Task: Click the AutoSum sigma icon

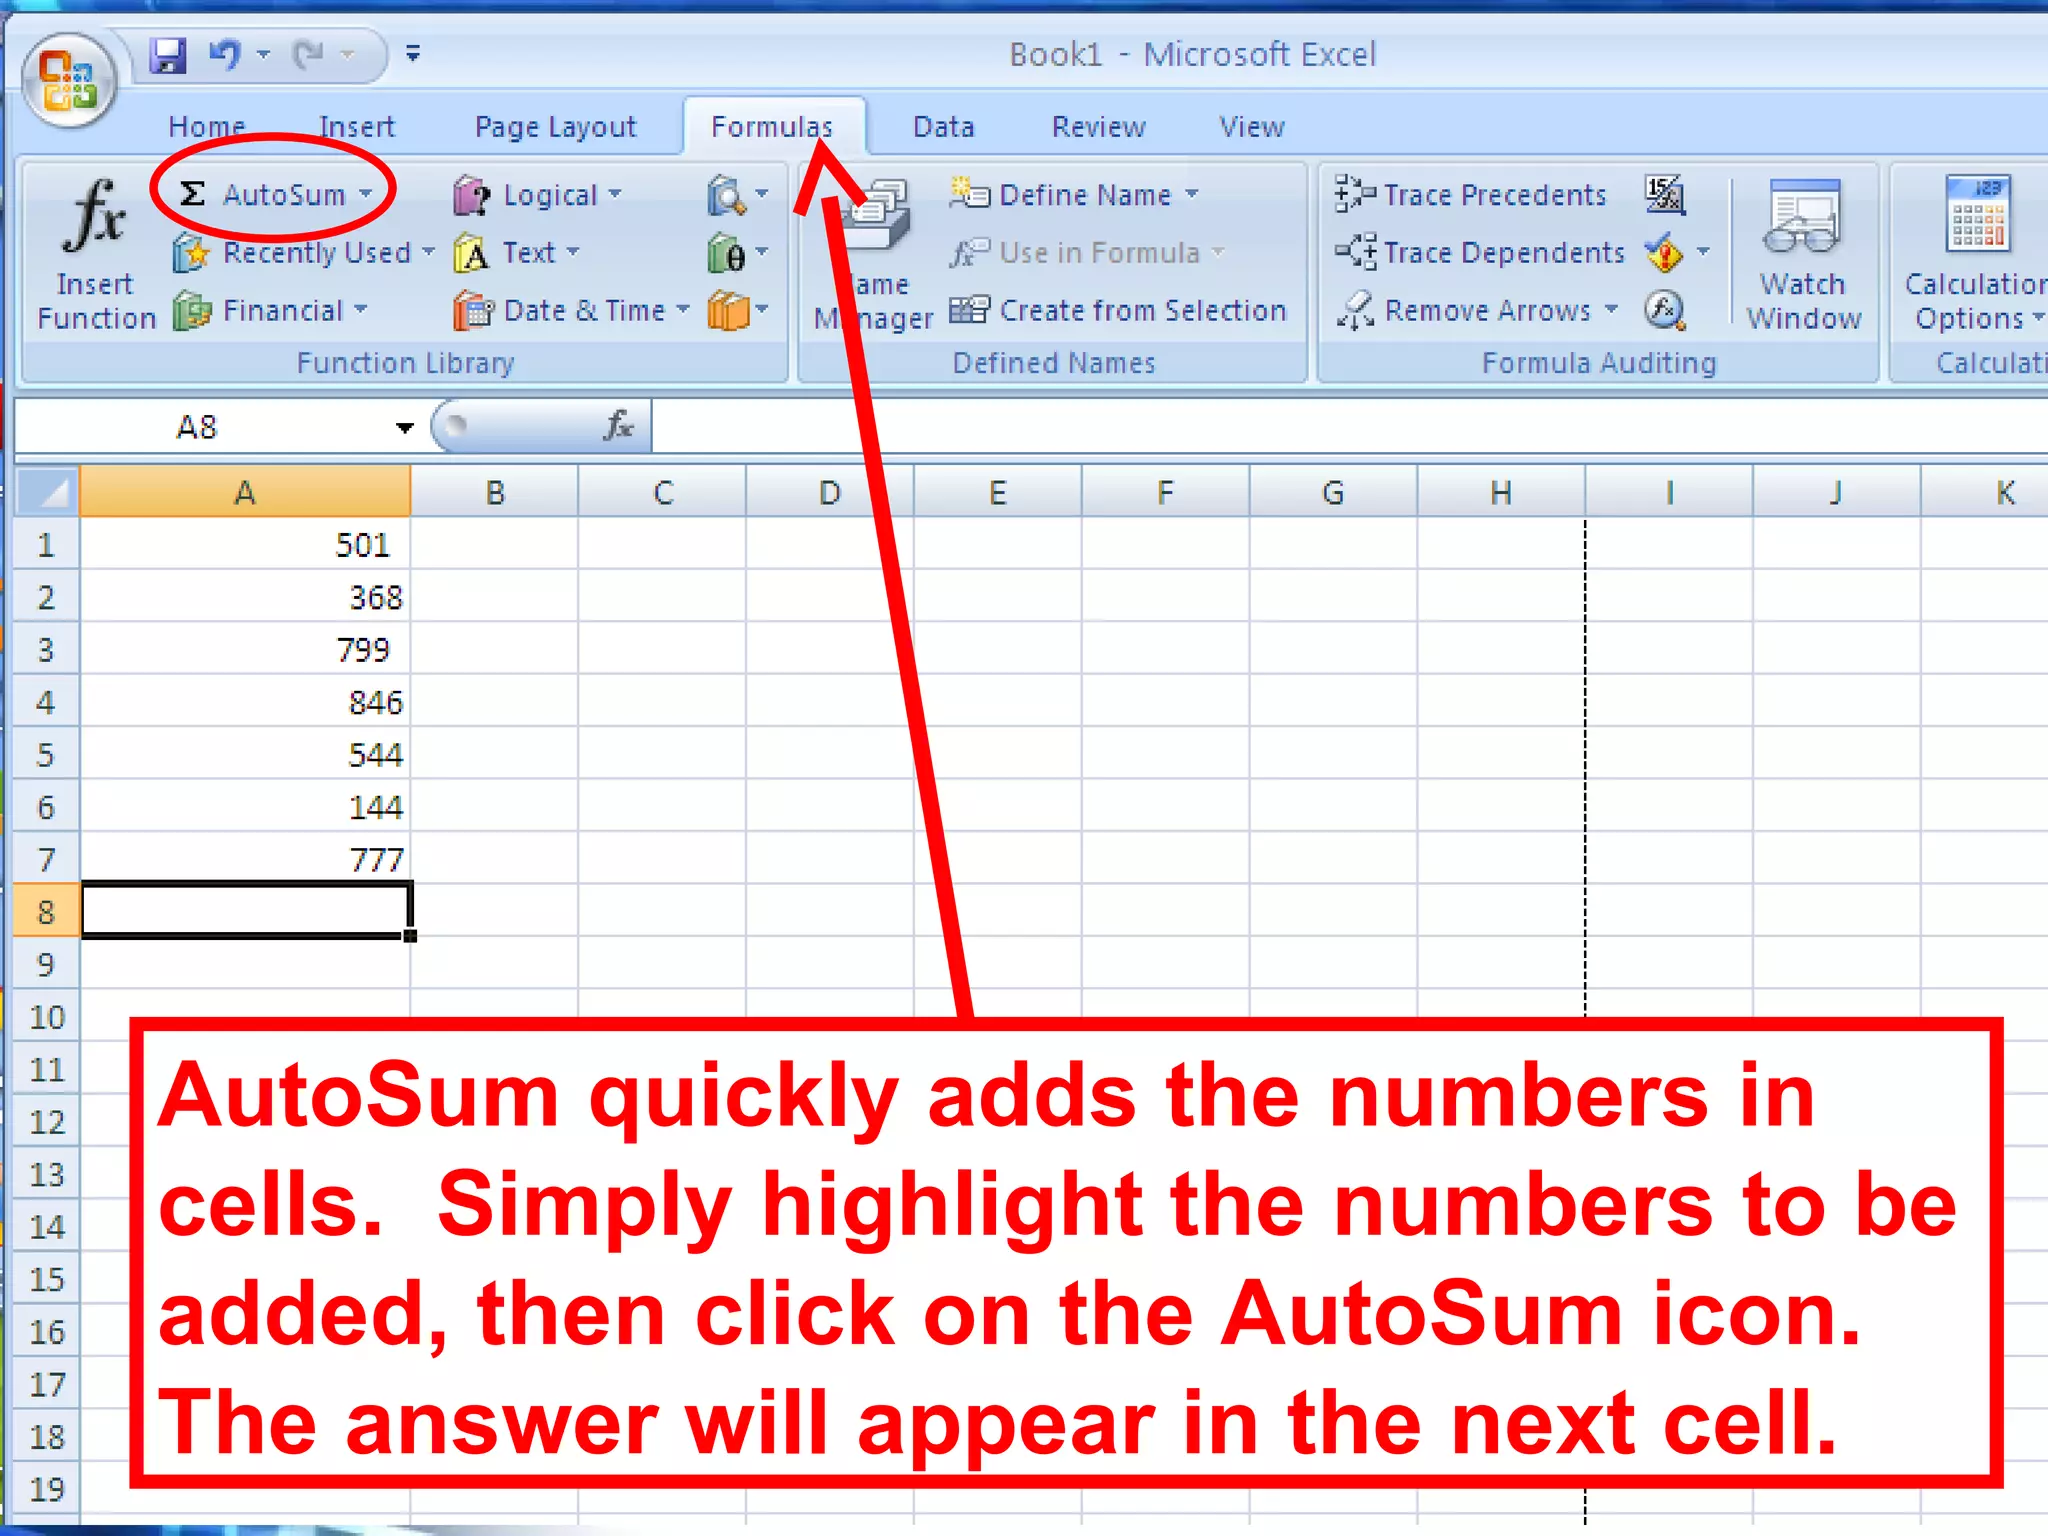Action: click(193, 193)
